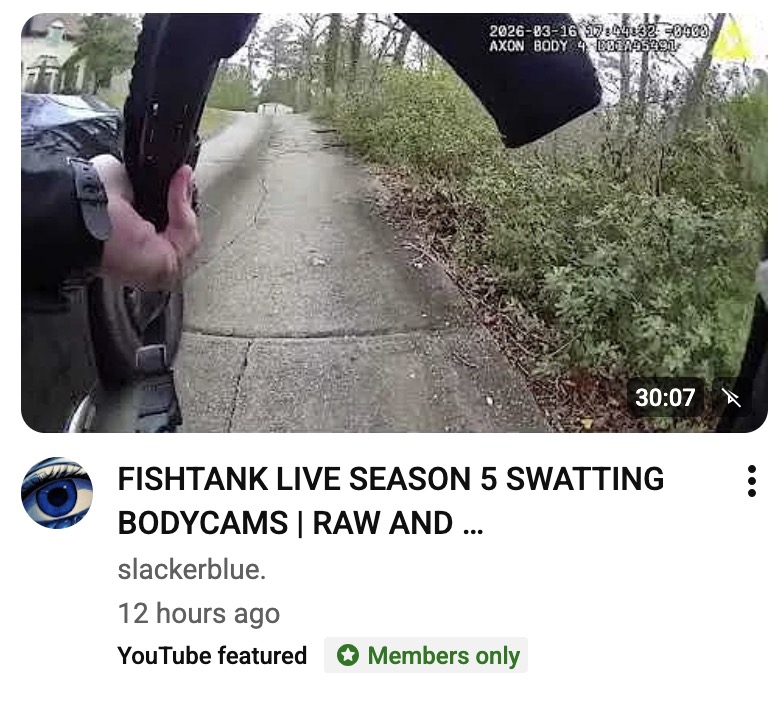Click the FISHTANK LIVE SEASON 5 video title
Image resolution: width=784 pixels, height=702 pixels.
[x=390, y=500]
